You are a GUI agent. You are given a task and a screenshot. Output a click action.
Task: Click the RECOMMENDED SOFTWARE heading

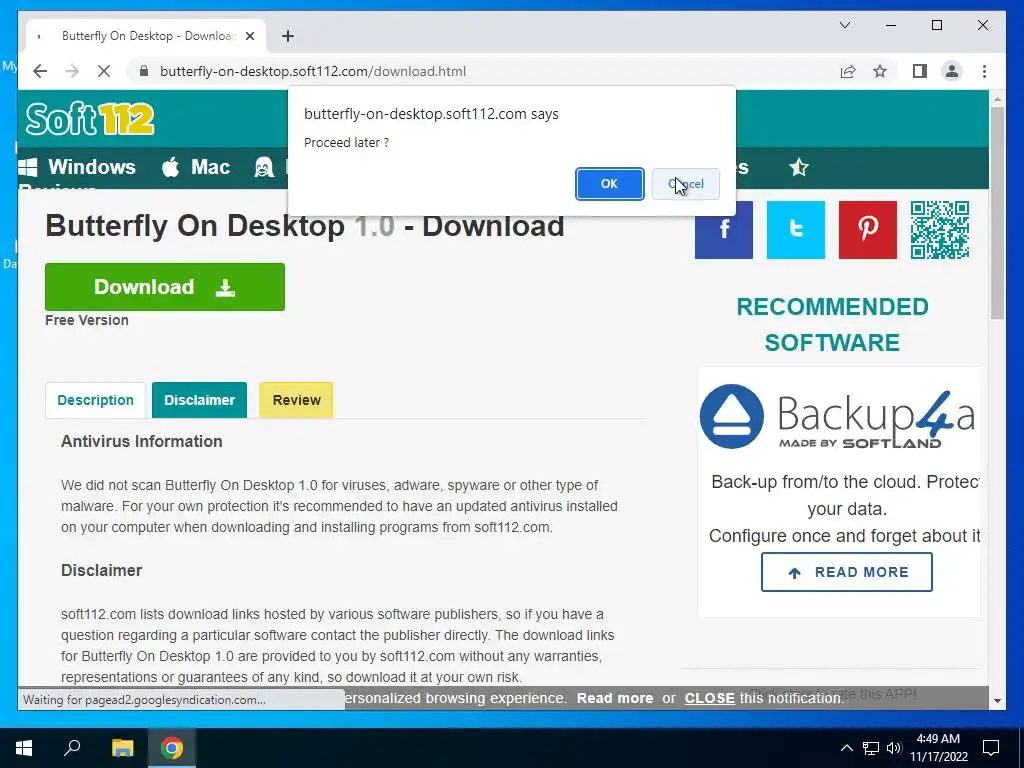coord(833,325)
